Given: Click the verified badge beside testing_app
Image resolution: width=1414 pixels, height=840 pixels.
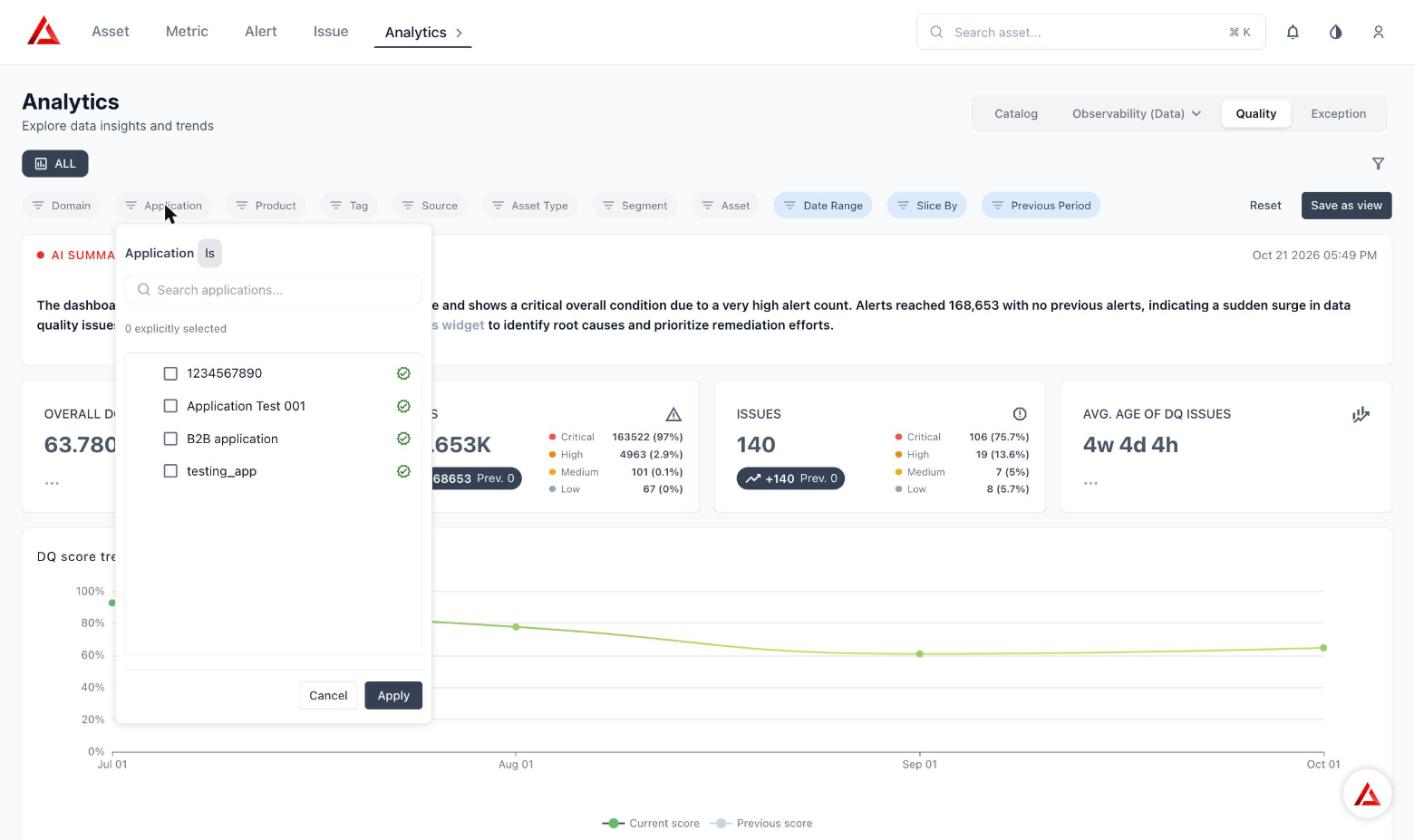Looking at the screenshot, I should pos(403,471).
